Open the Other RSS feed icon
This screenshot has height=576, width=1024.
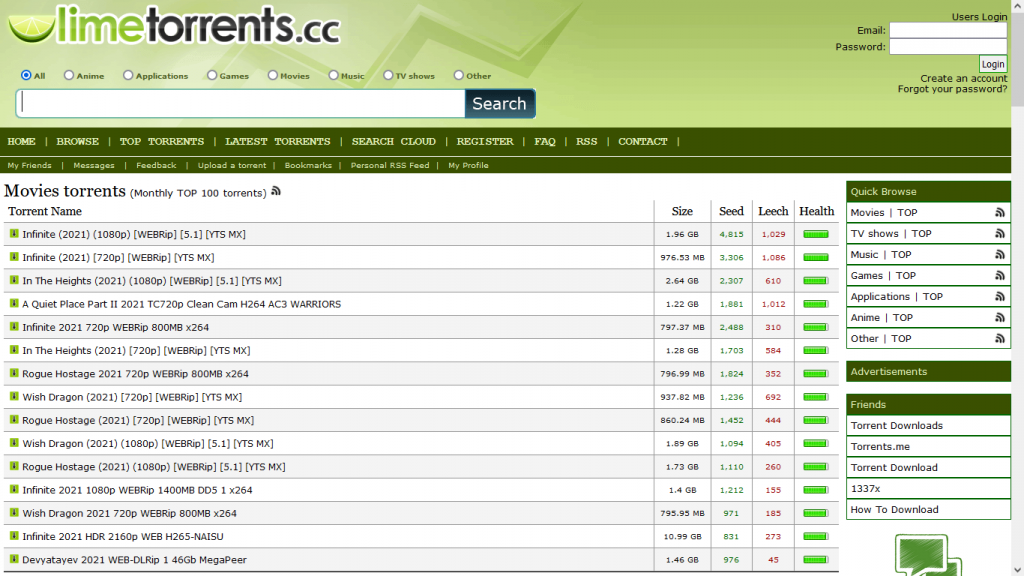click(x=999, y=338)
